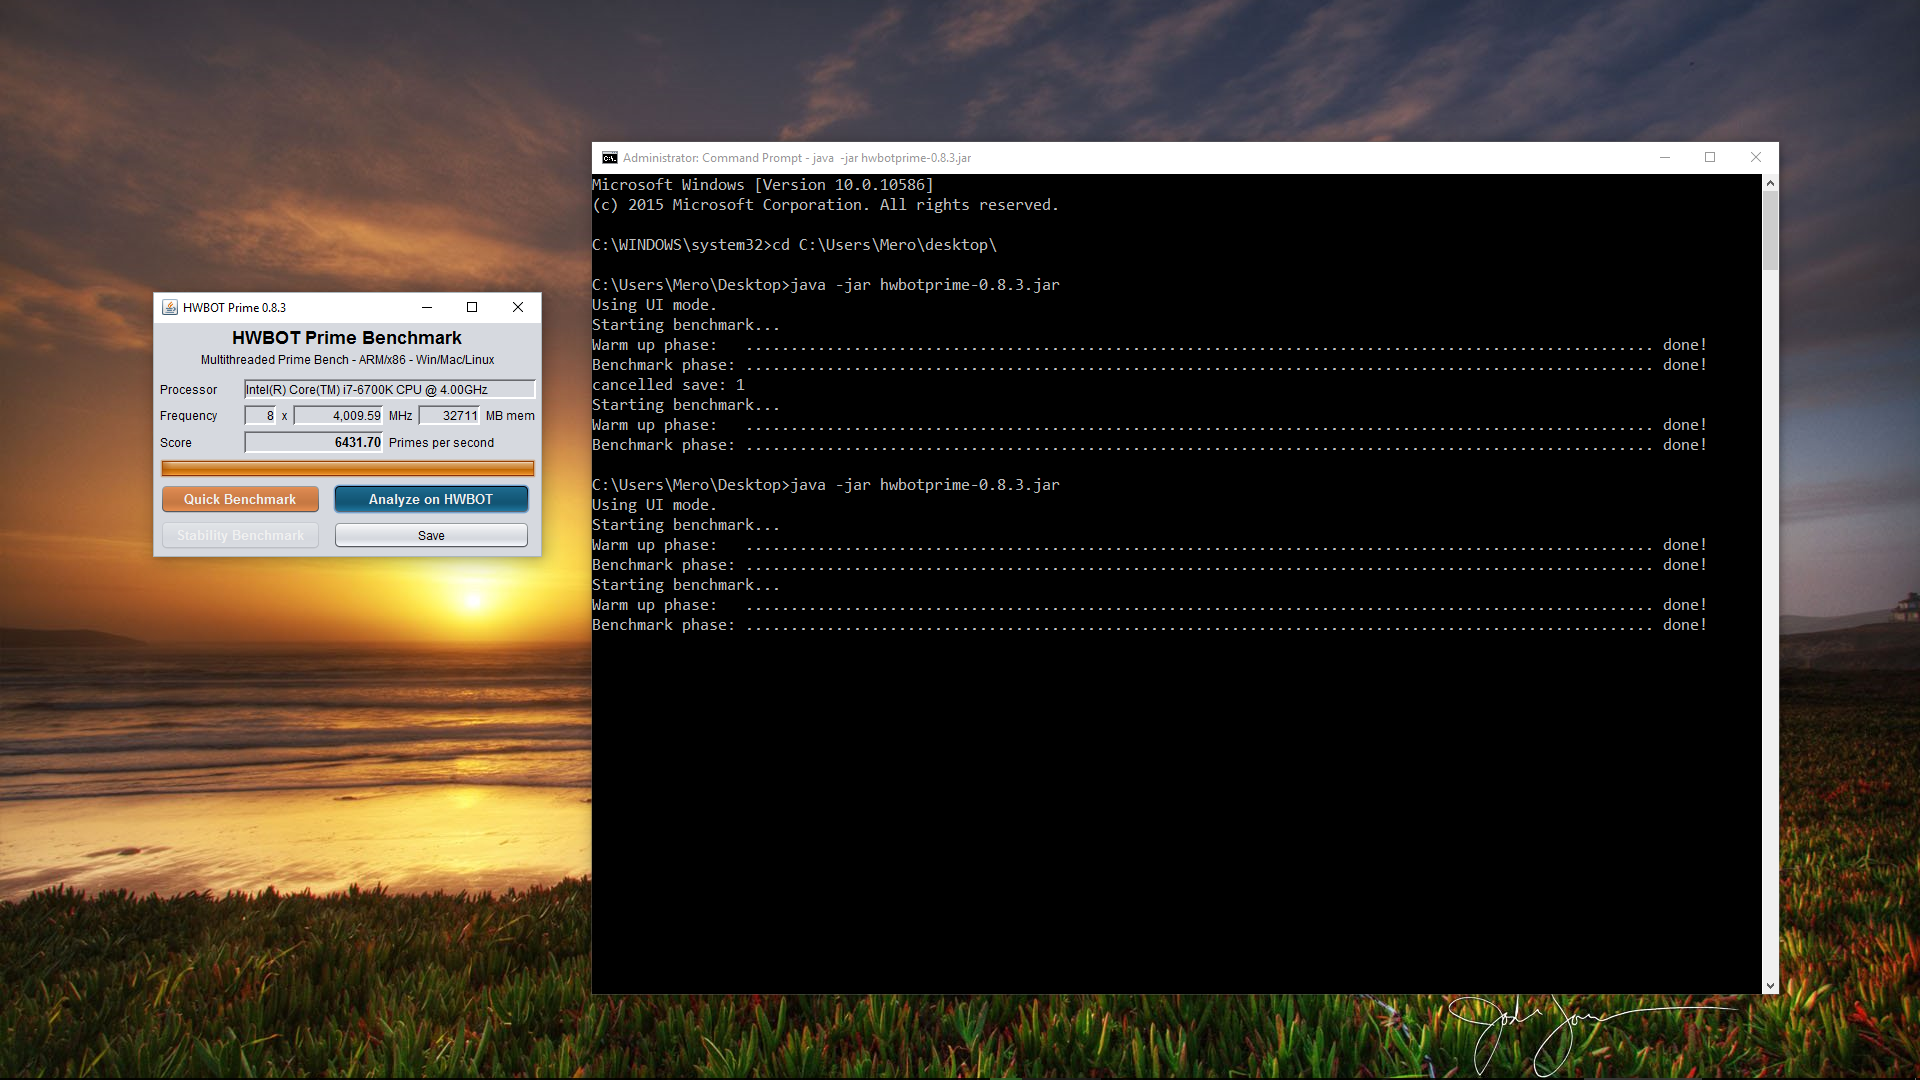Open Analyze on HWBOT
The width and height of the screenshot is (1920, 1080).
(x=431, y=499)
